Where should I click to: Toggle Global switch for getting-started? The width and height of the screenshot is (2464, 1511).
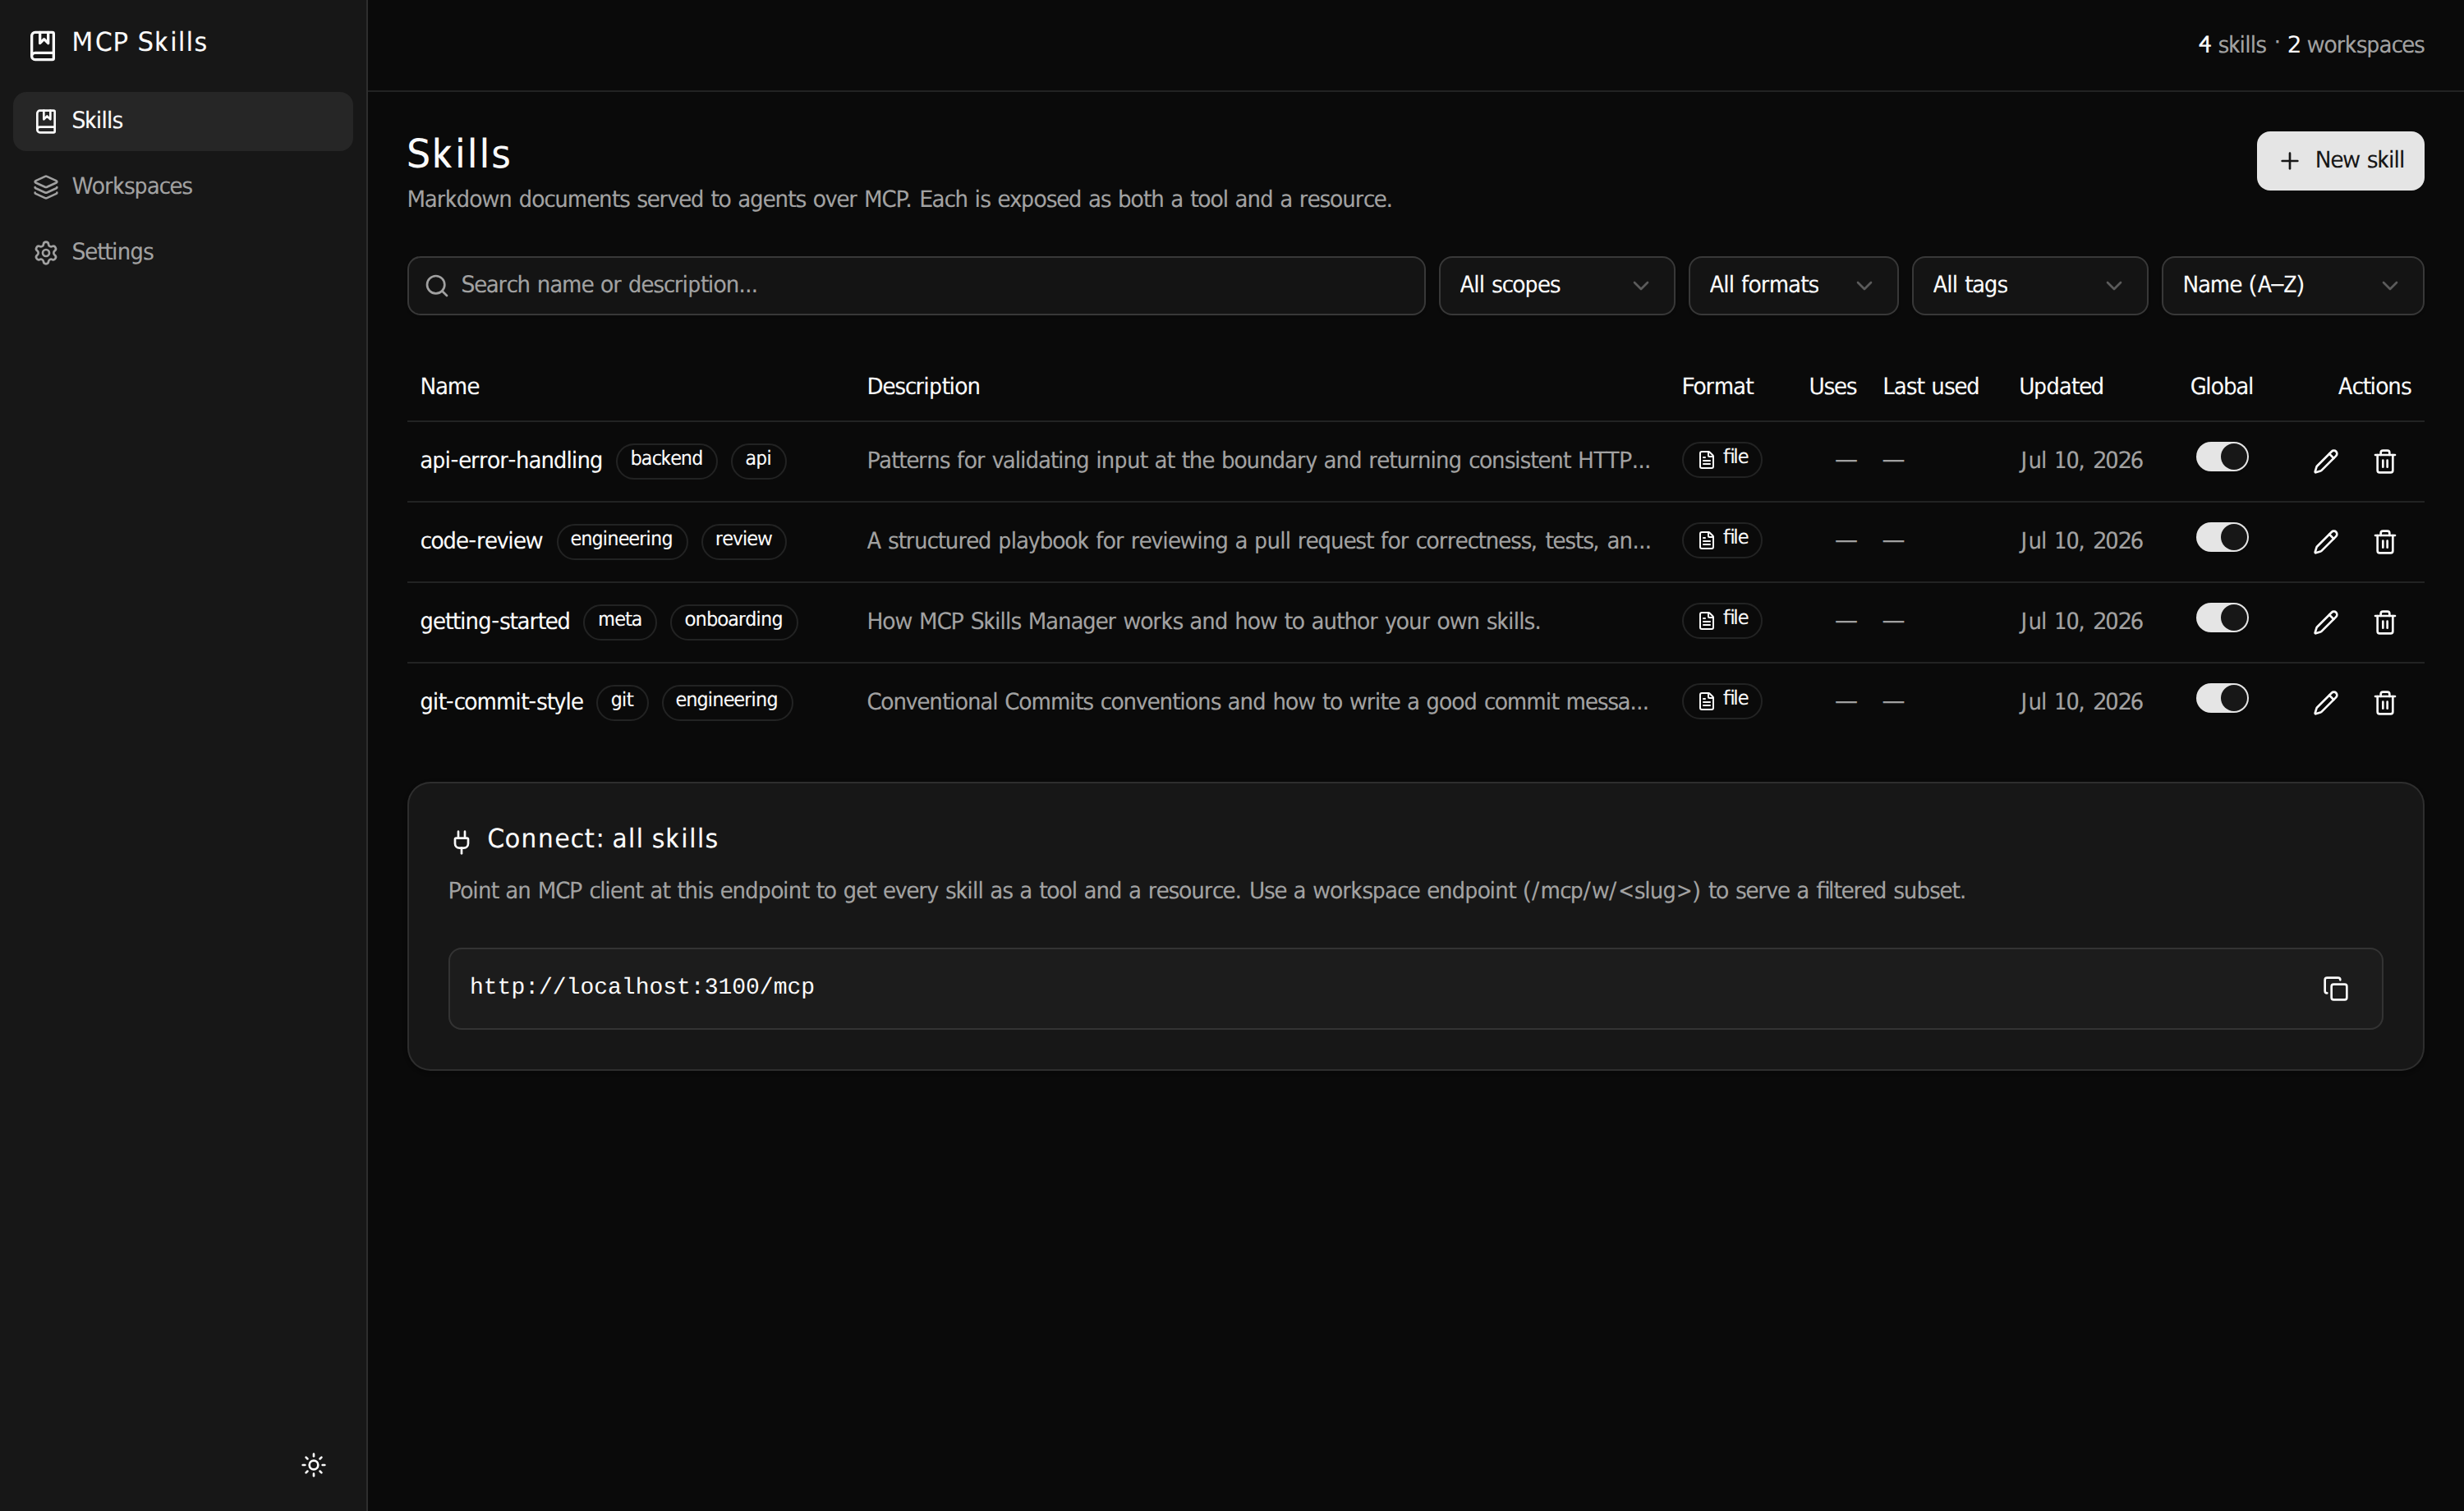tap(2221, 618)
